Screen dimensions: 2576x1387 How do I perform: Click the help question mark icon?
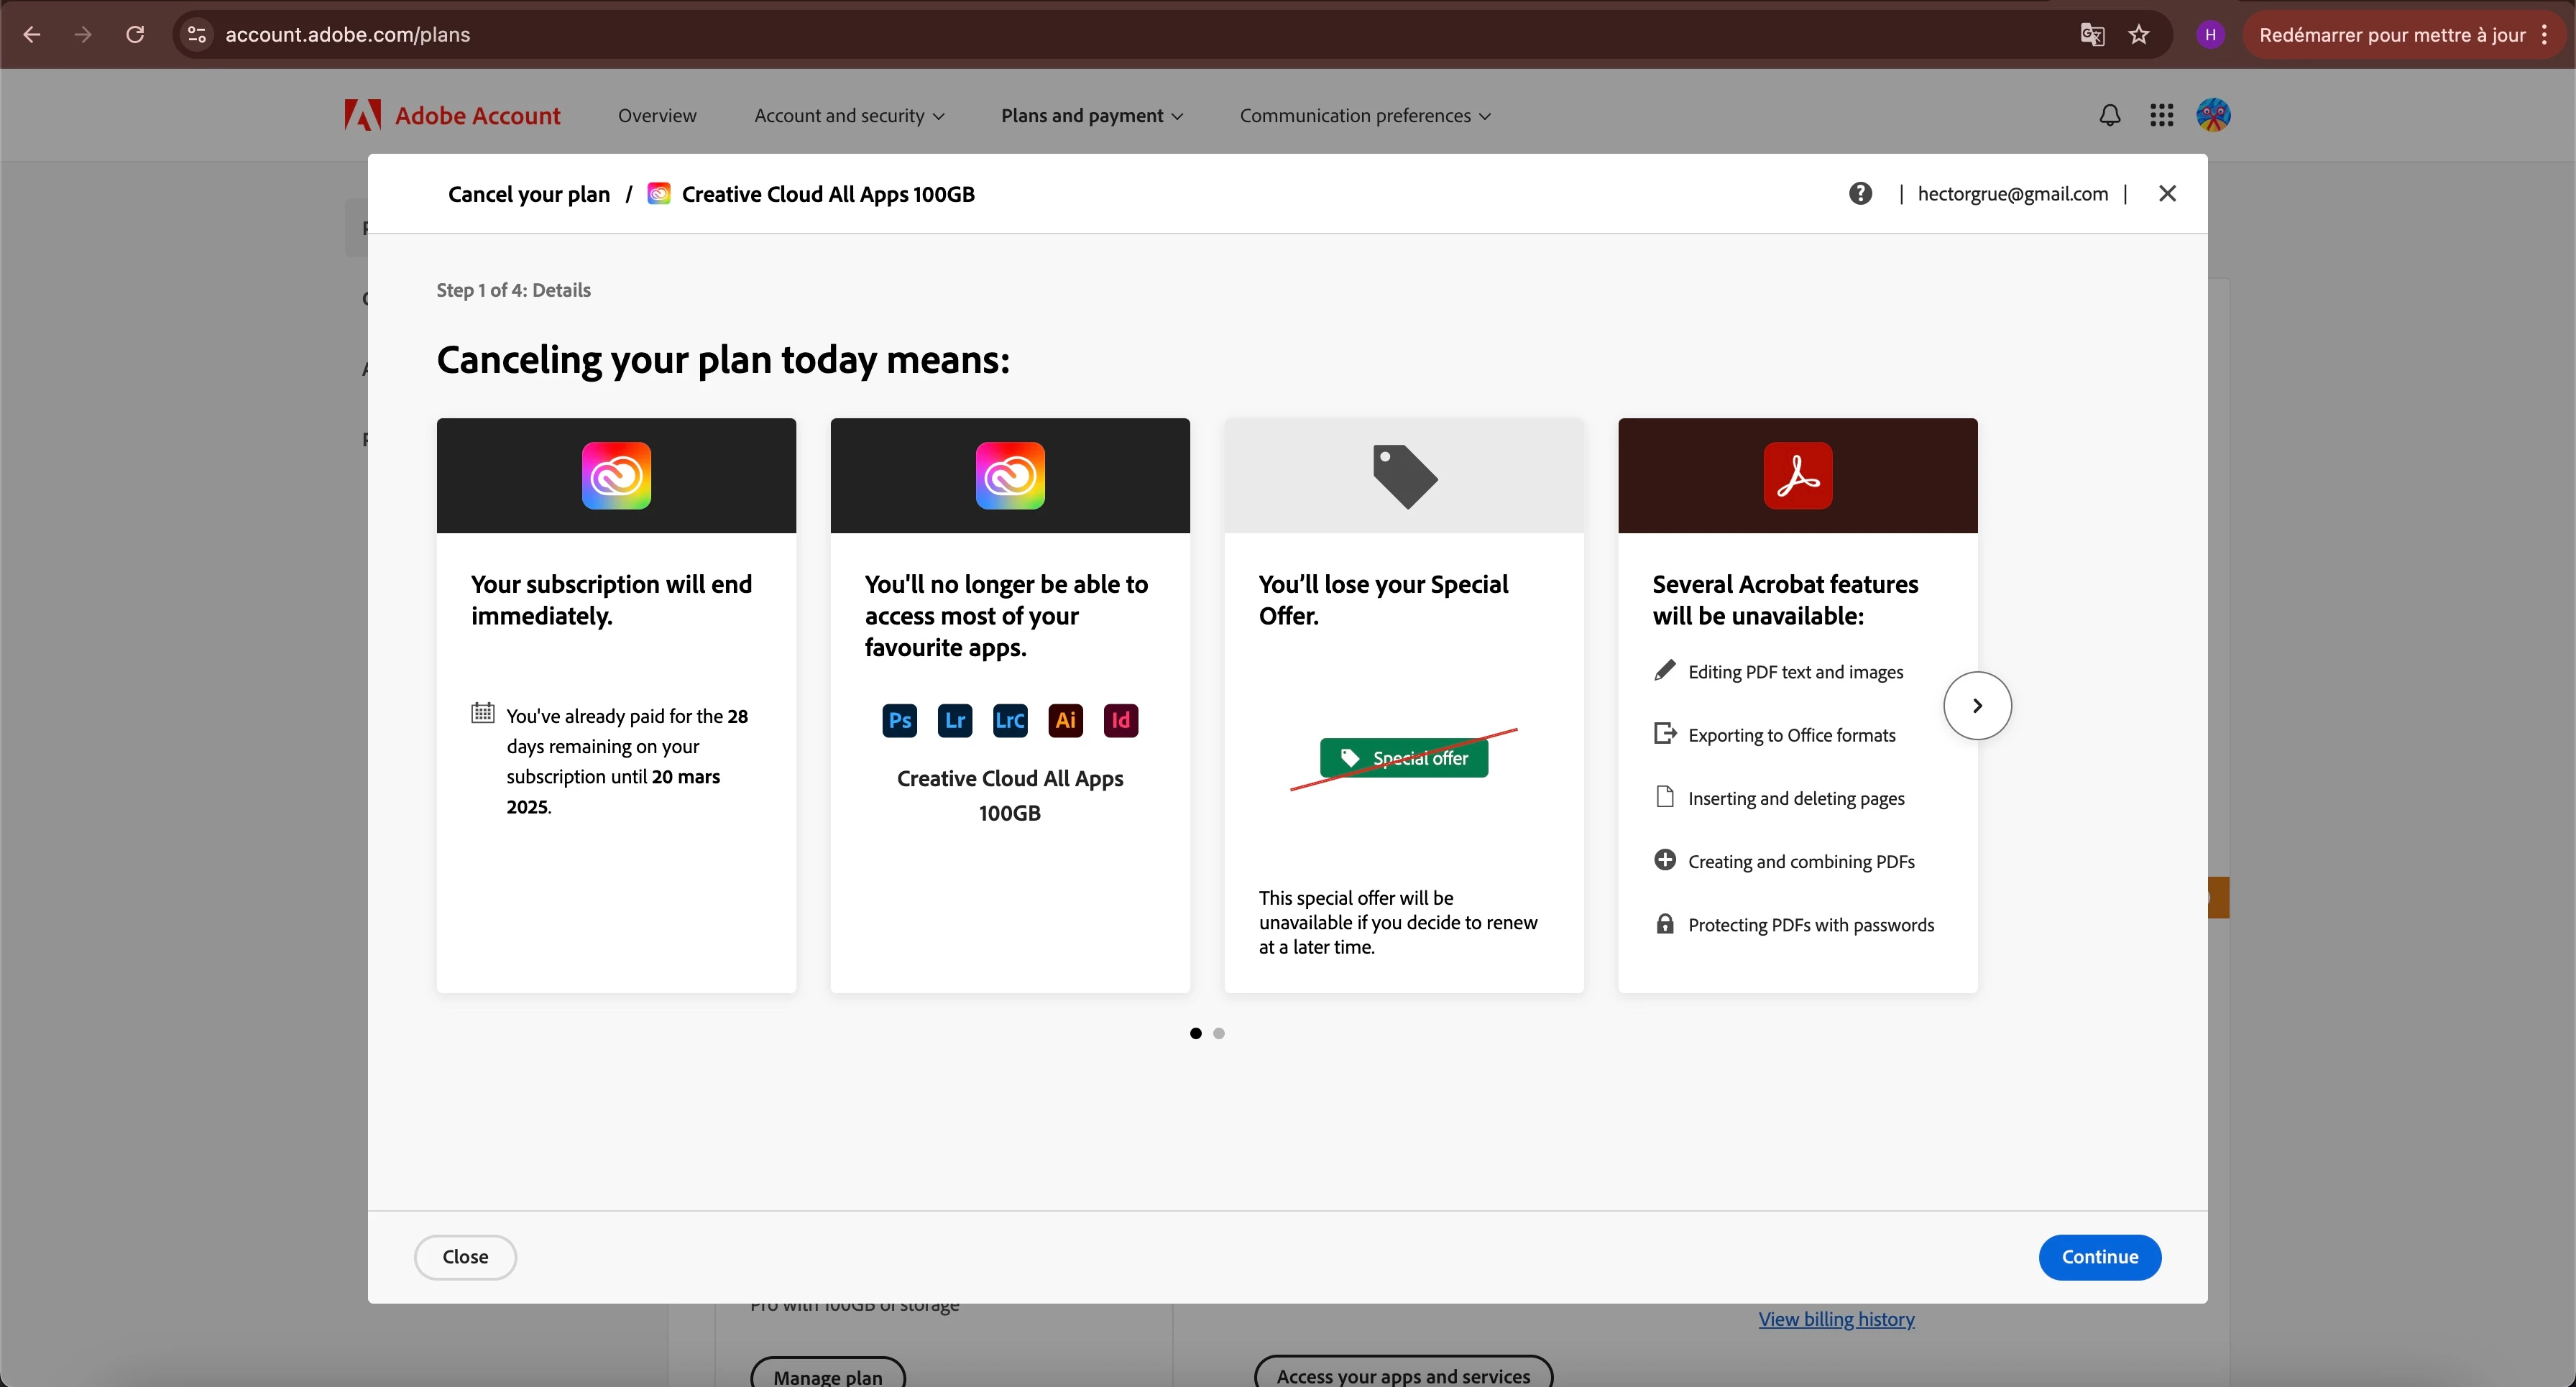pos(1860,194)
